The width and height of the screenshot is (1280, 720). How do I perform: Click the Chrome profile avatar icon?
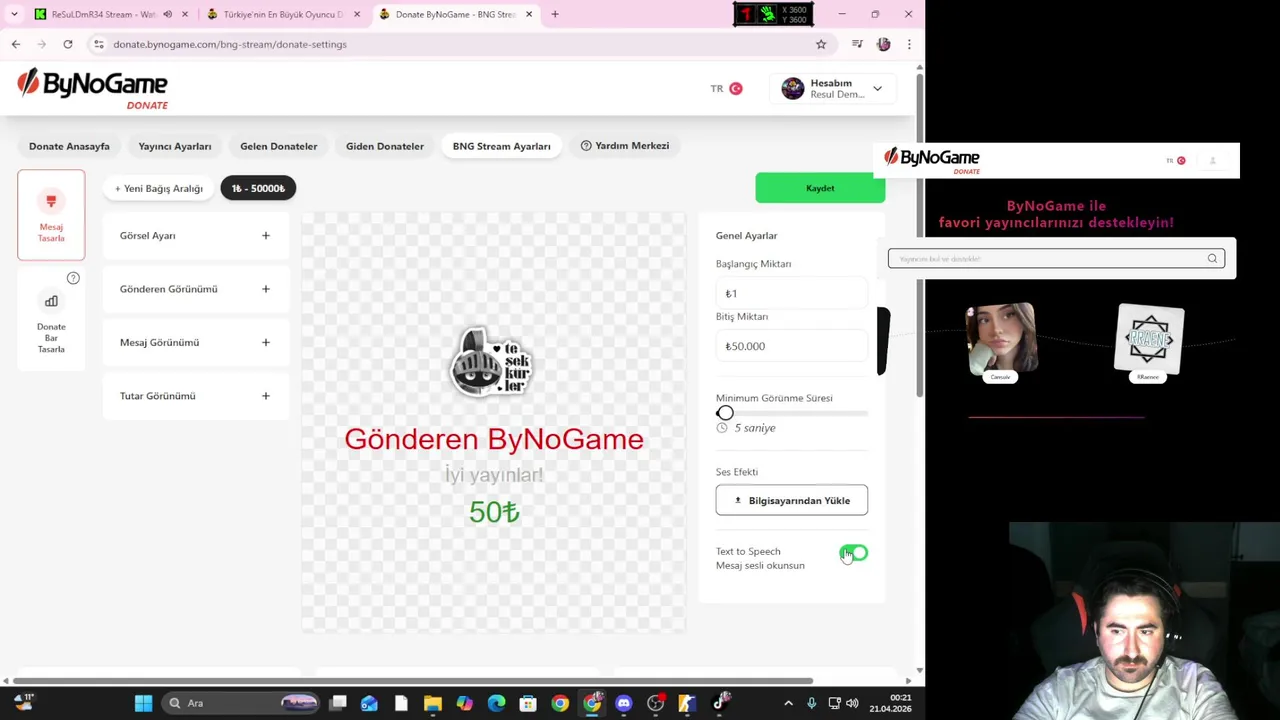point(883,44)
